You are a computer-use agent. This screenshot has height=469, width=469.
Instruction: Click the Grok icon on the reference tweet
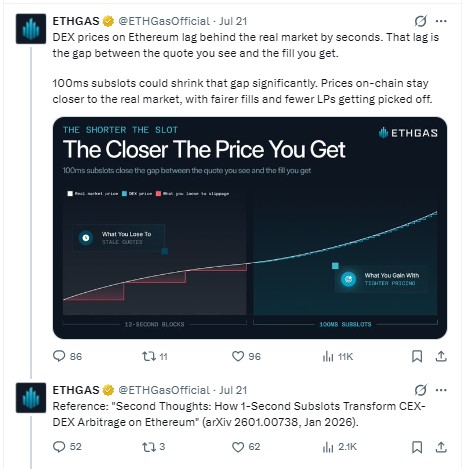(421, 390)
